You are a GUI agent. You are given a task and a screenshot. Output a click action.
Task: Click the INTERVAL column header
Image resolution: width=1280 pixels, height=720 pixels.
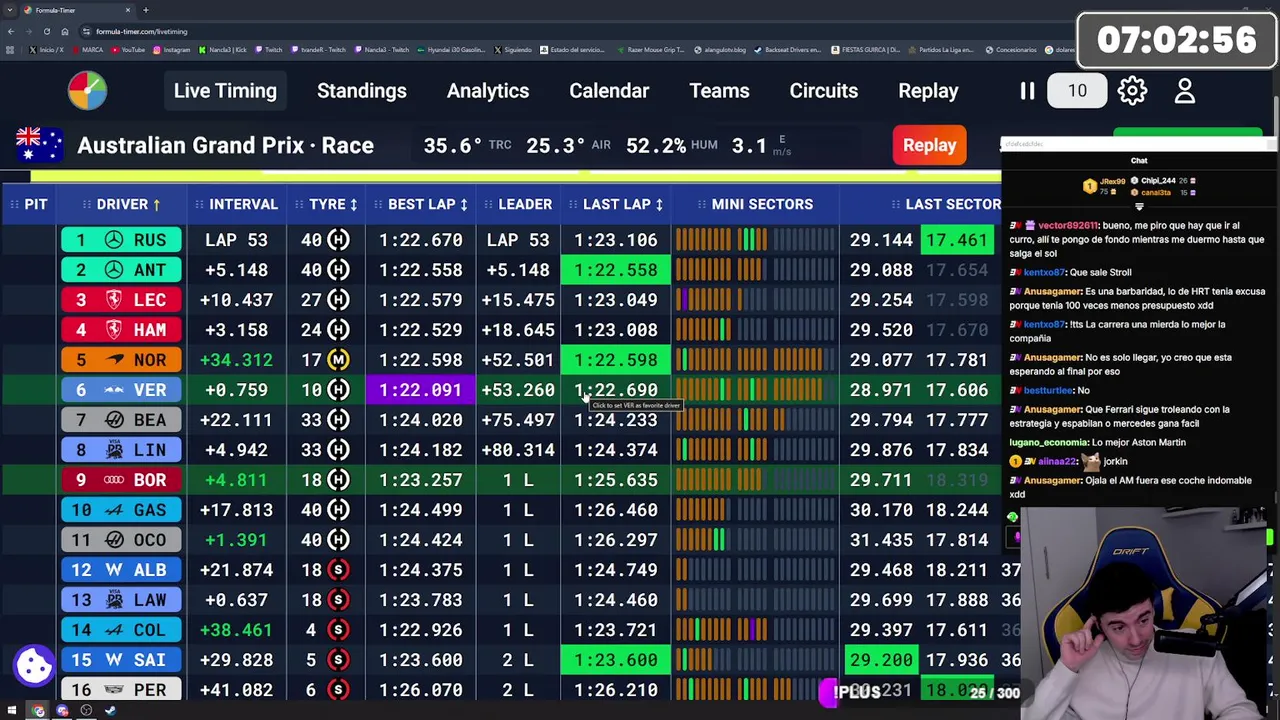pos(243,204)
